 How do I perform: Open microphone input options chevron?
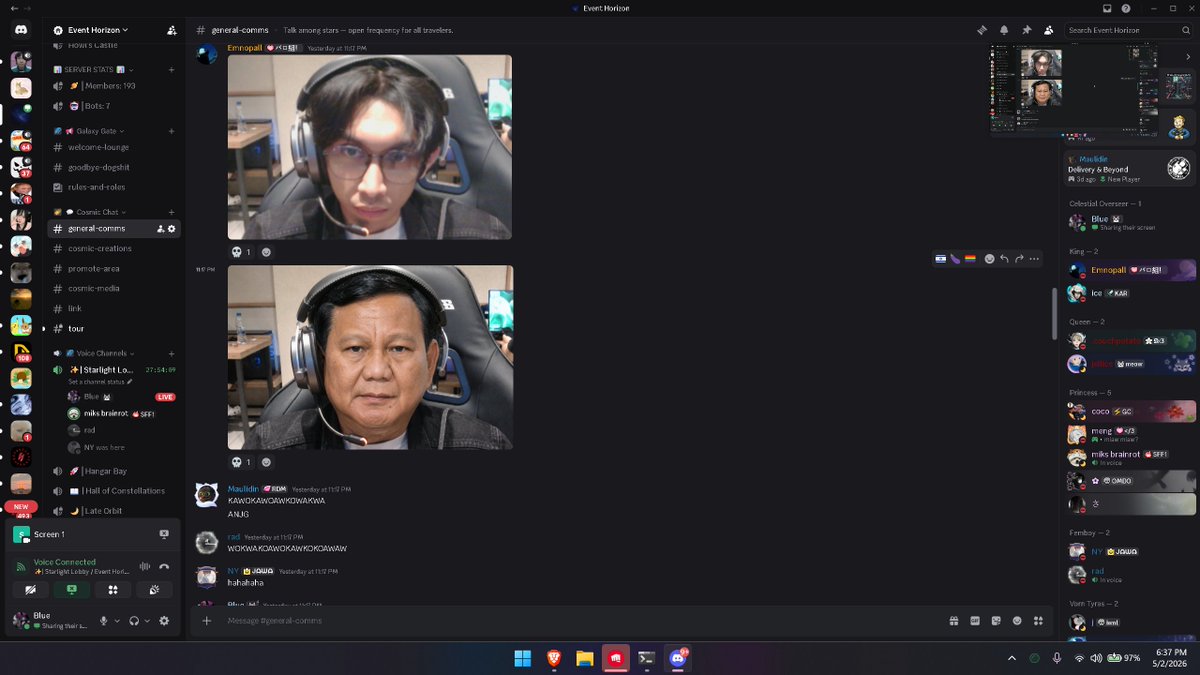[117, 621]
